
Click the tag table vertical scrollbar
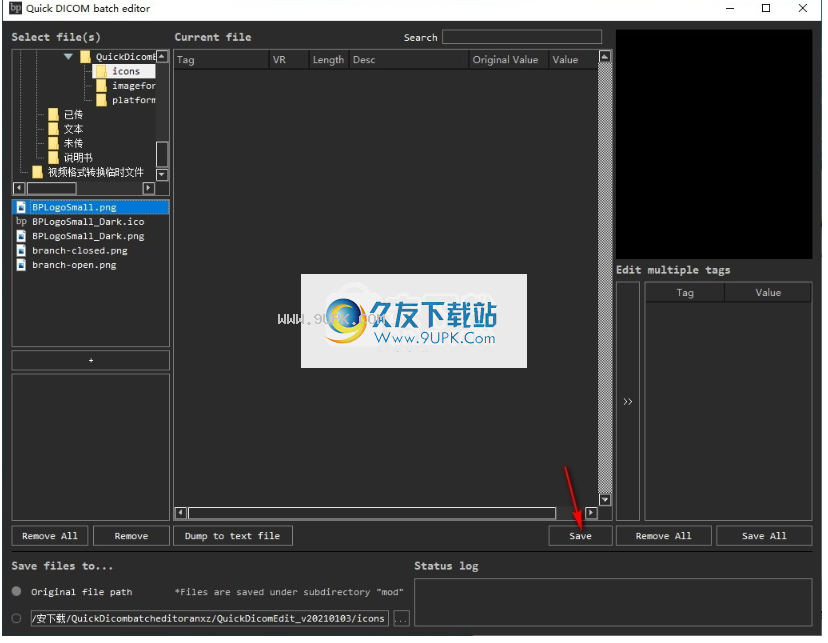(605, 278)
